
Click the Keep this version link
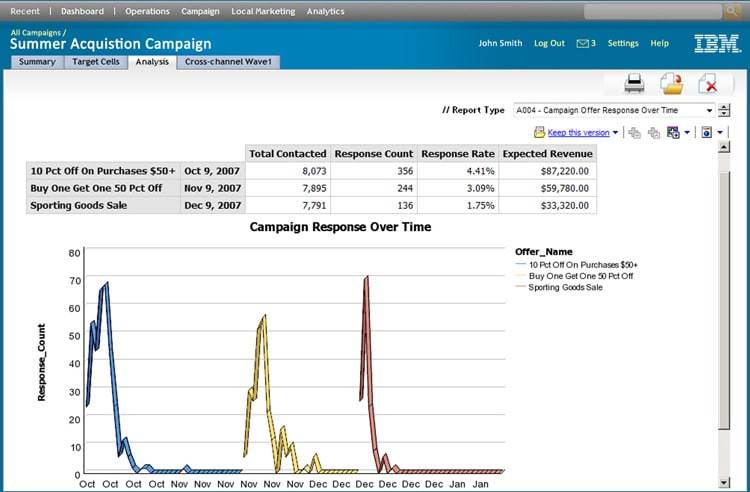[578, 132]
